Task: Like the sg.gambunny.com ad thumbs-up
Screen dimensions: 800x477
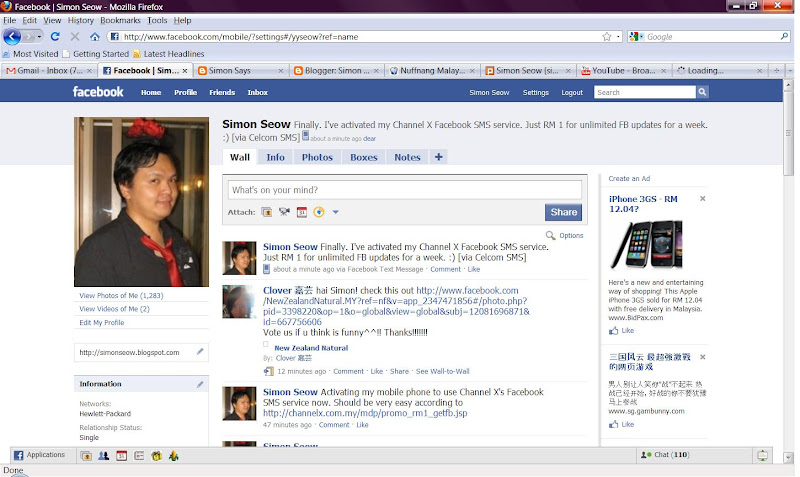Action: 613,424
